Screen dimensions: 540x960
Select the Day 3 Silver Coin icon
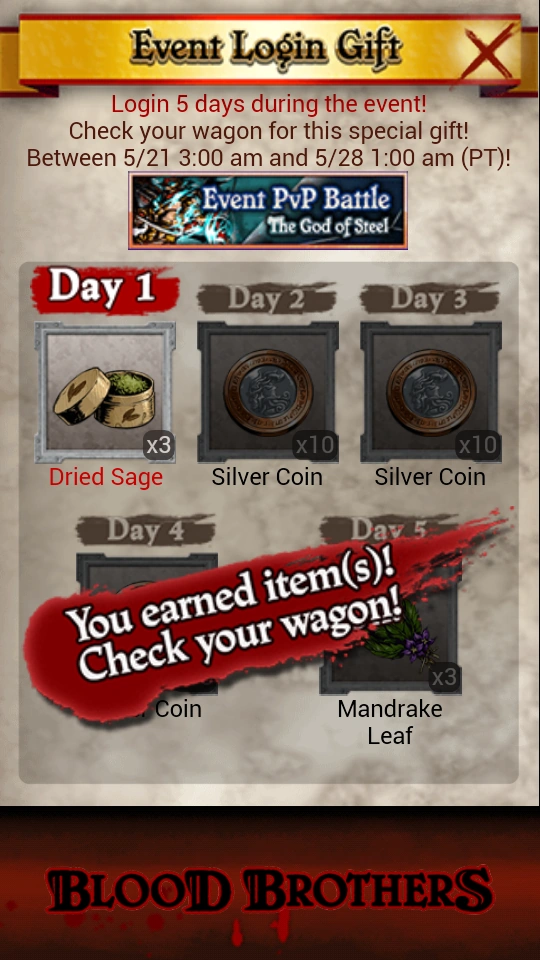pos(430,392)
